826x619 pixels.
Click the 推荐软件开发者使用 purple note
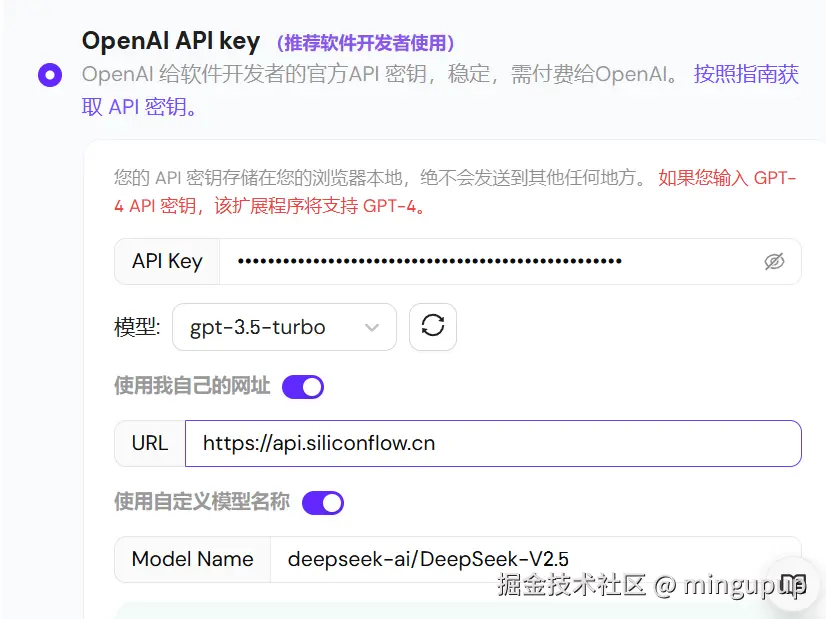click(365, 43)
